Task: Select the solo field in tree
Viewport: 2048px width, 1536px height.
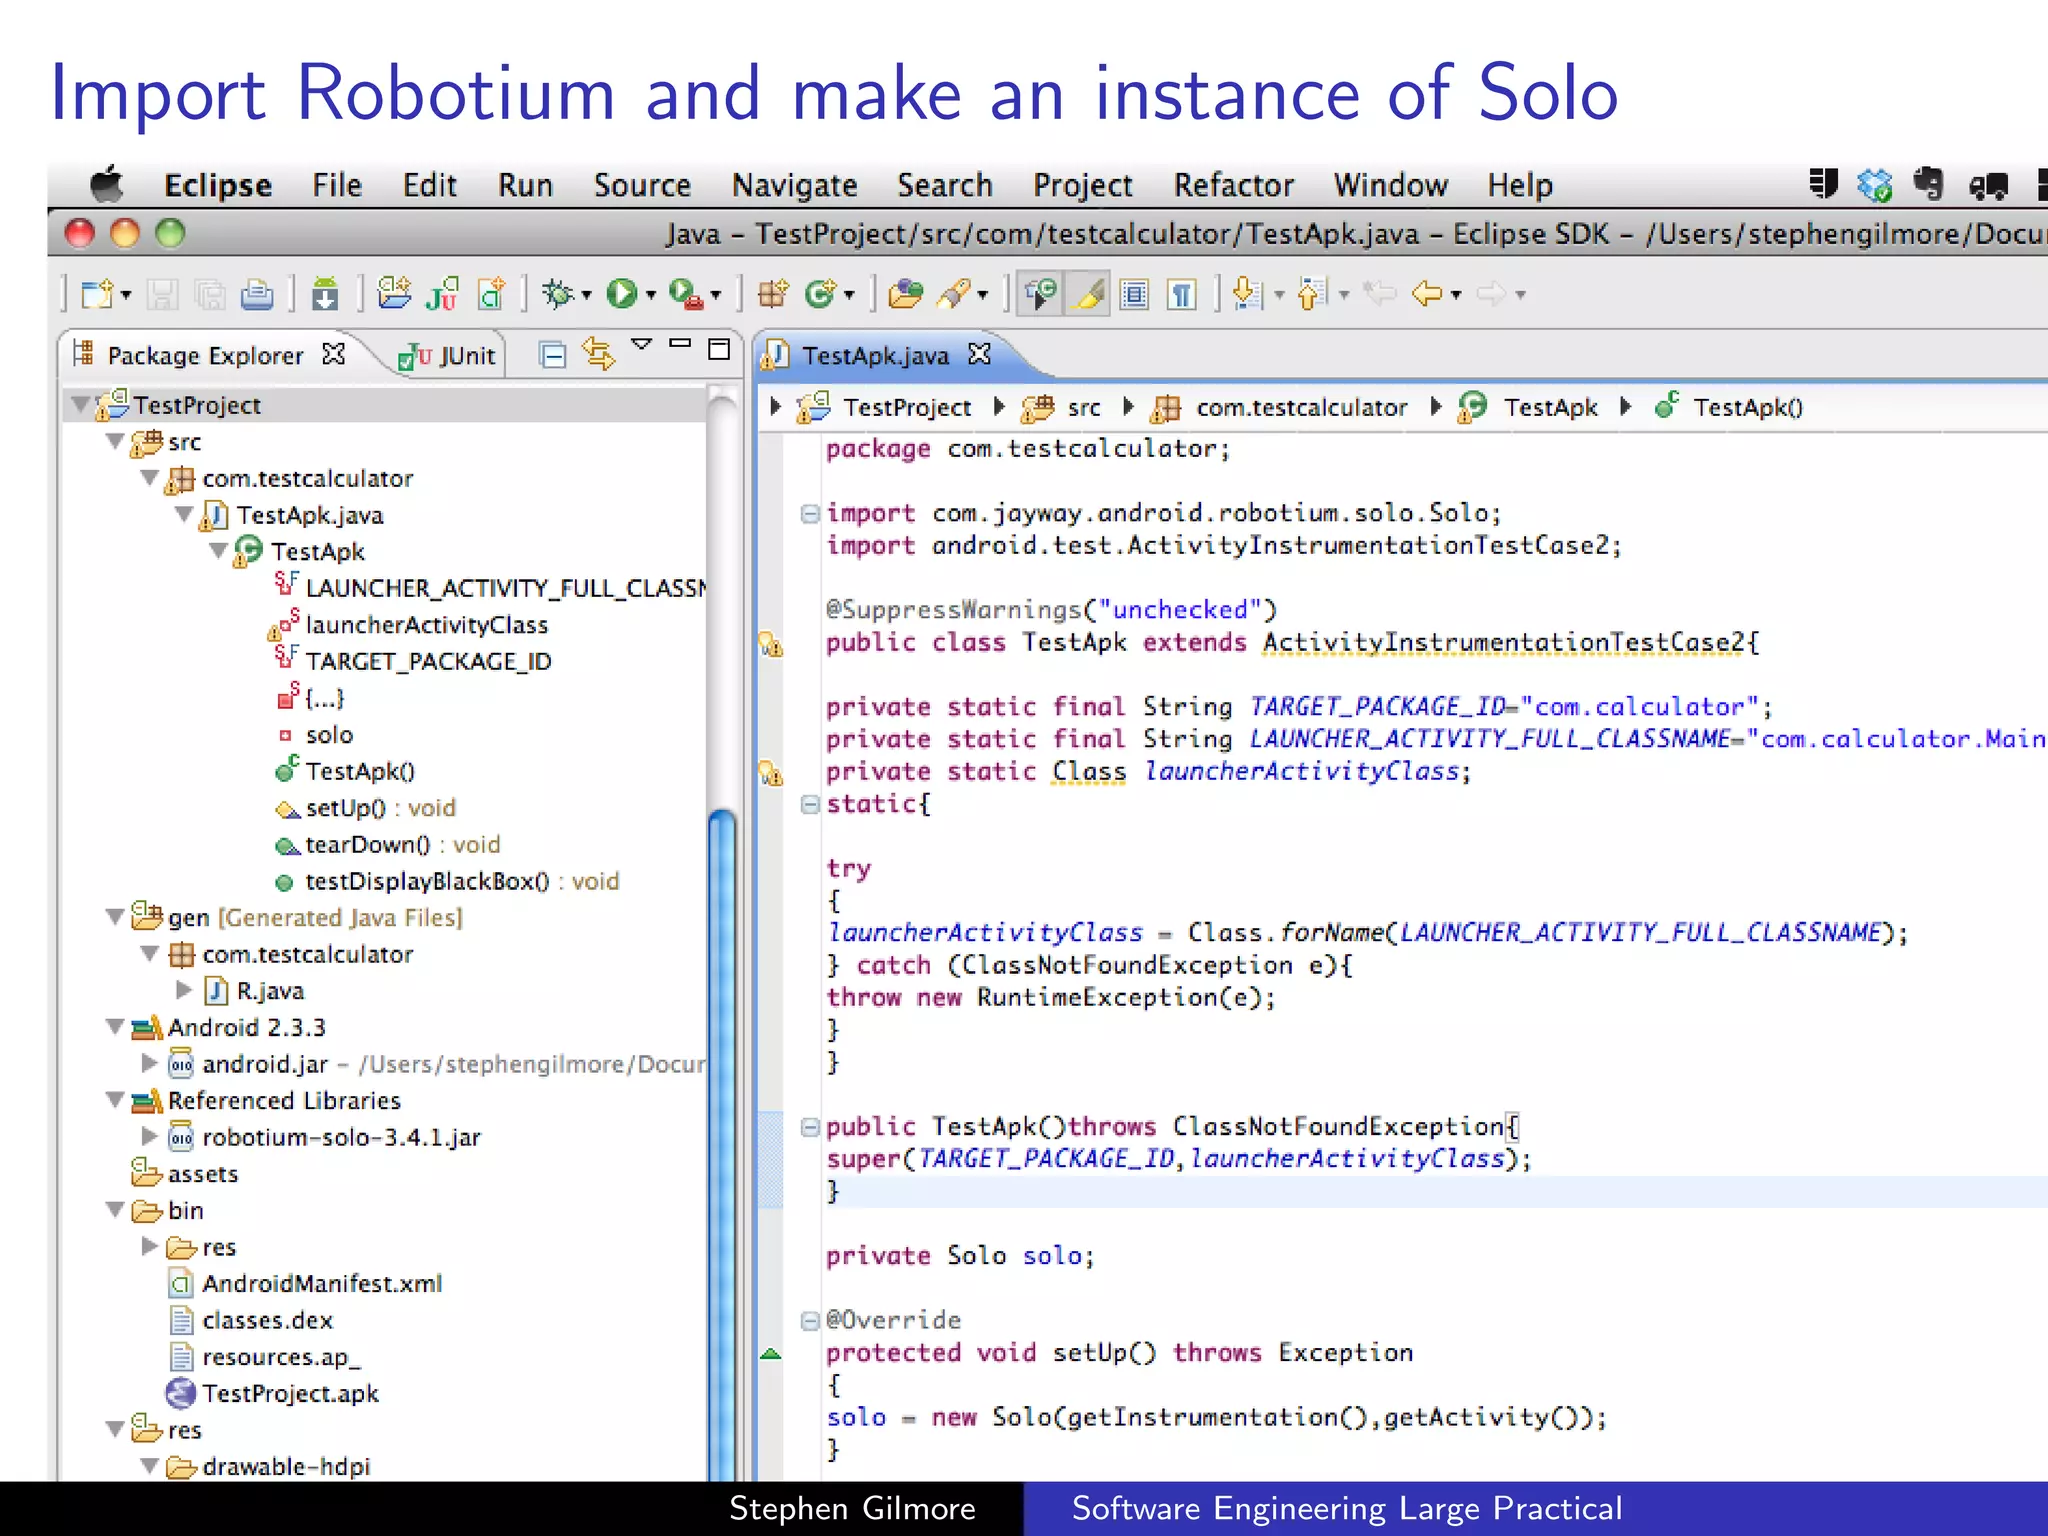Action: click(x=315, y=735)
